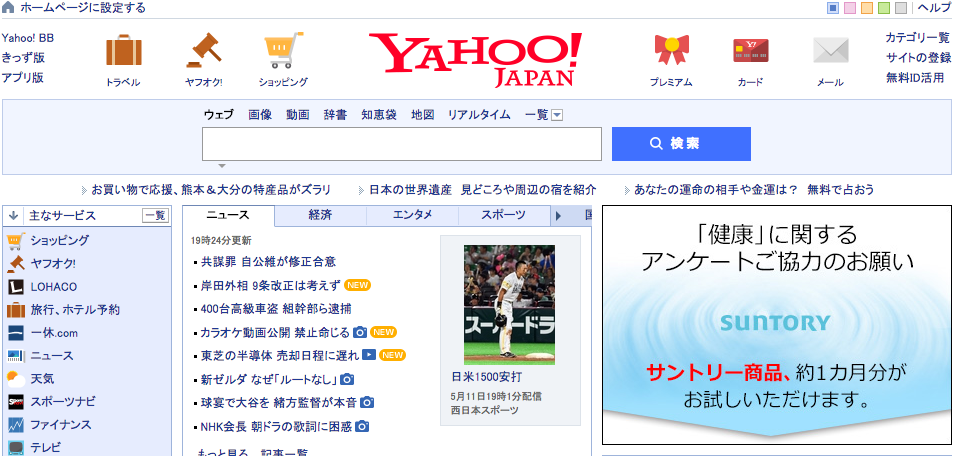Open the きっず版 link
Viewport: 955px width, 456px height.
click(x=23, y=58)
